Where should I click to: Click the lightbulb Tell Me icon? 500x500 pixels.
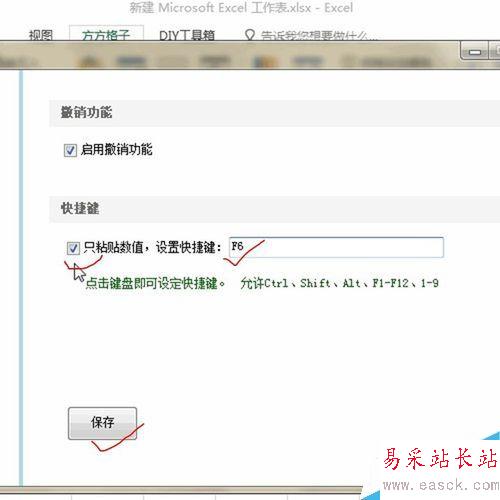tap(250, 35)
